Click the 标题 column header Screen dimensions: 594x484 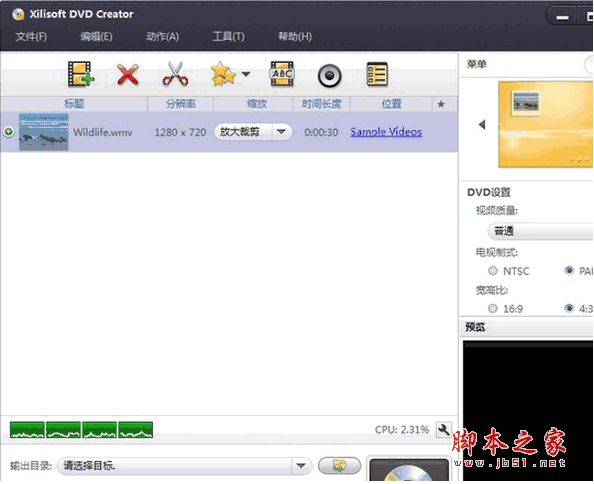(74, 104)
